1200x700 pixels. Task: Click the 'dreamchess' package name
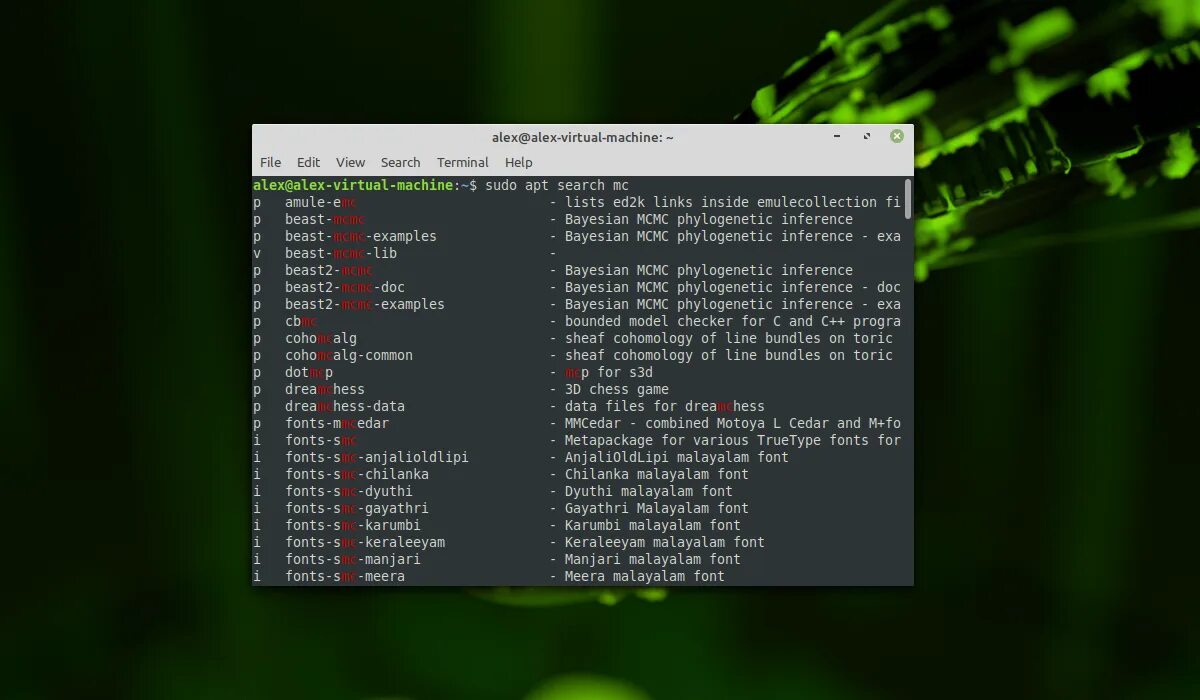click(x=325, y=389)
